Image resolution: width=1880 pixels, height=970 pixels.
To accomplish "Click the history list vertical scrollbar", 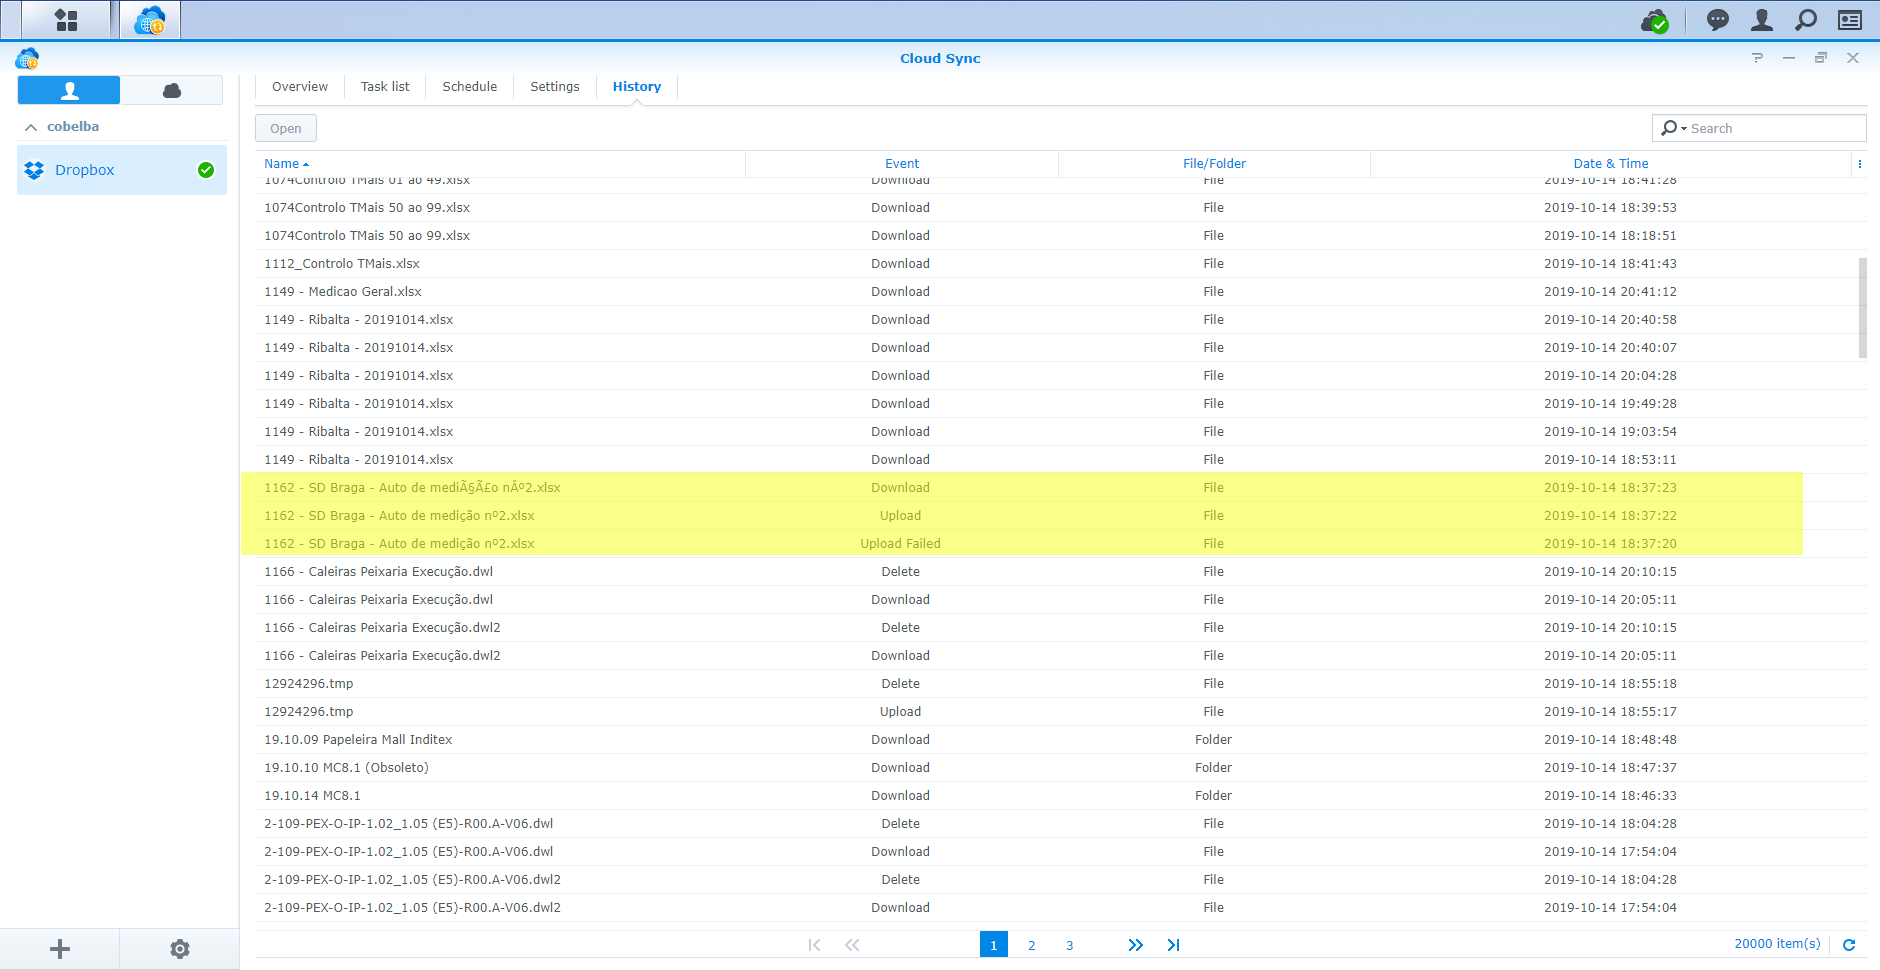I will click(1863, 308).
